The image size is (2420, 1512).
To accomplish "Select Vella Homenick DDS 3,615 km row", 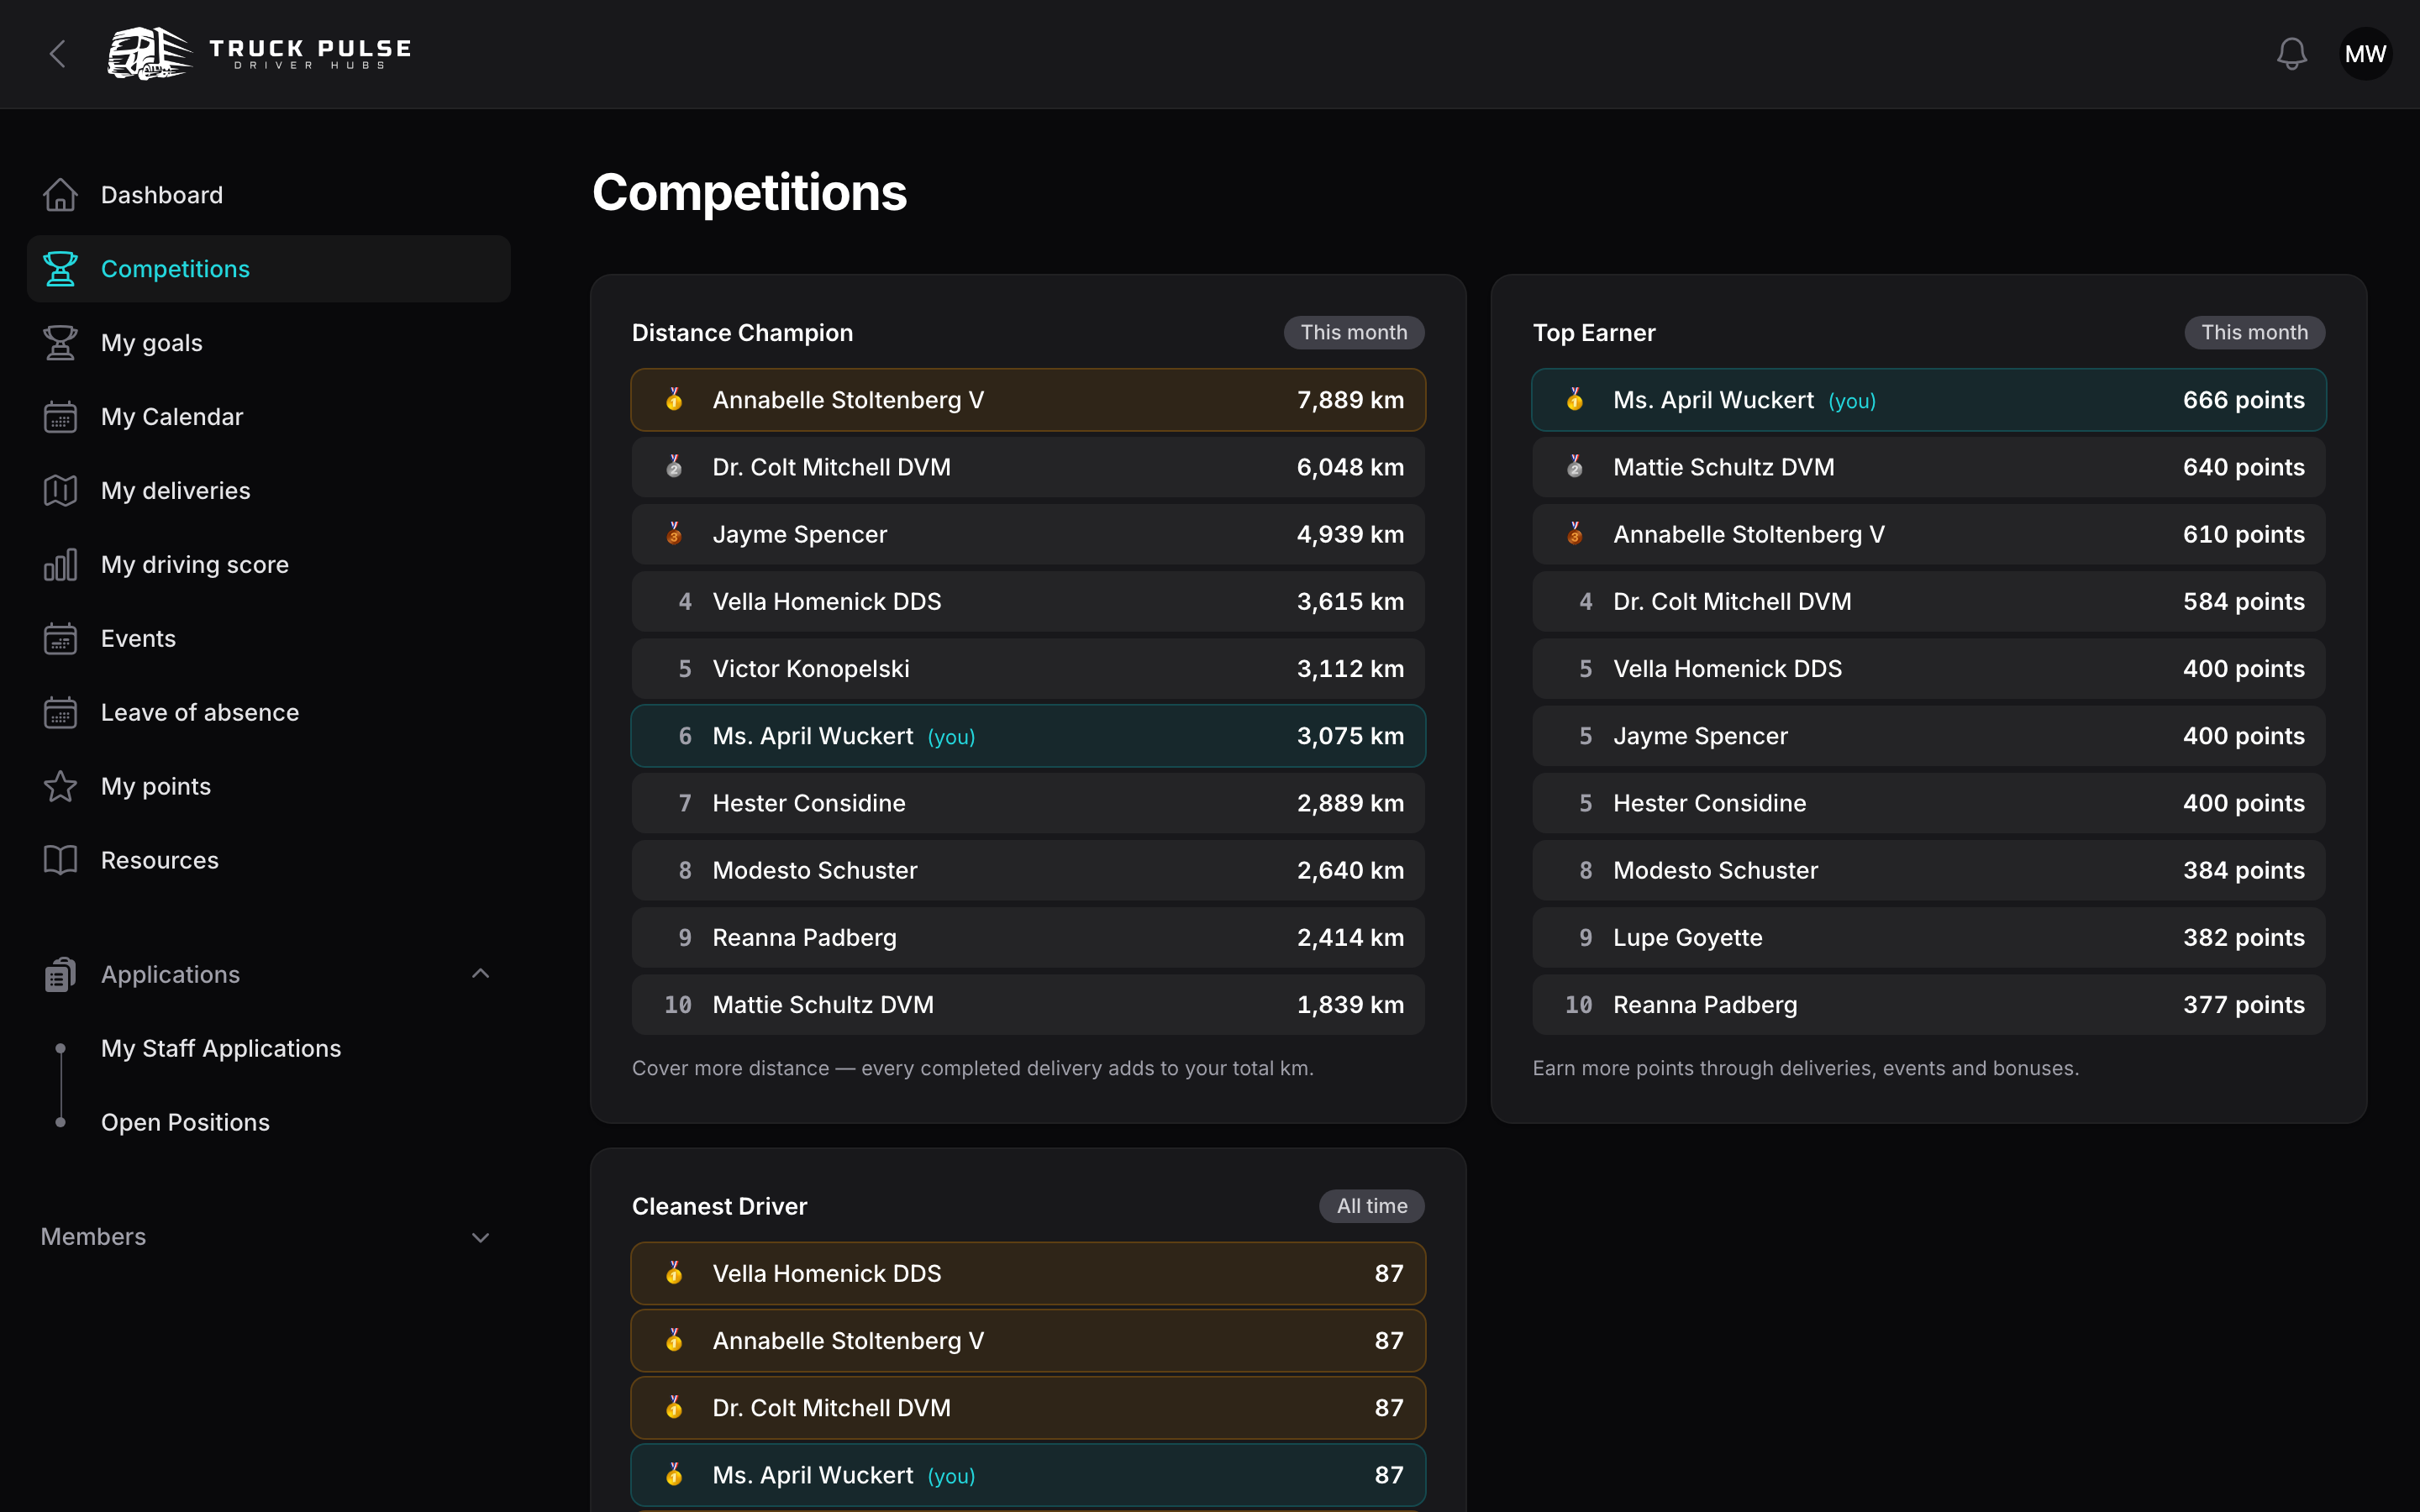I will [1028, 602].
